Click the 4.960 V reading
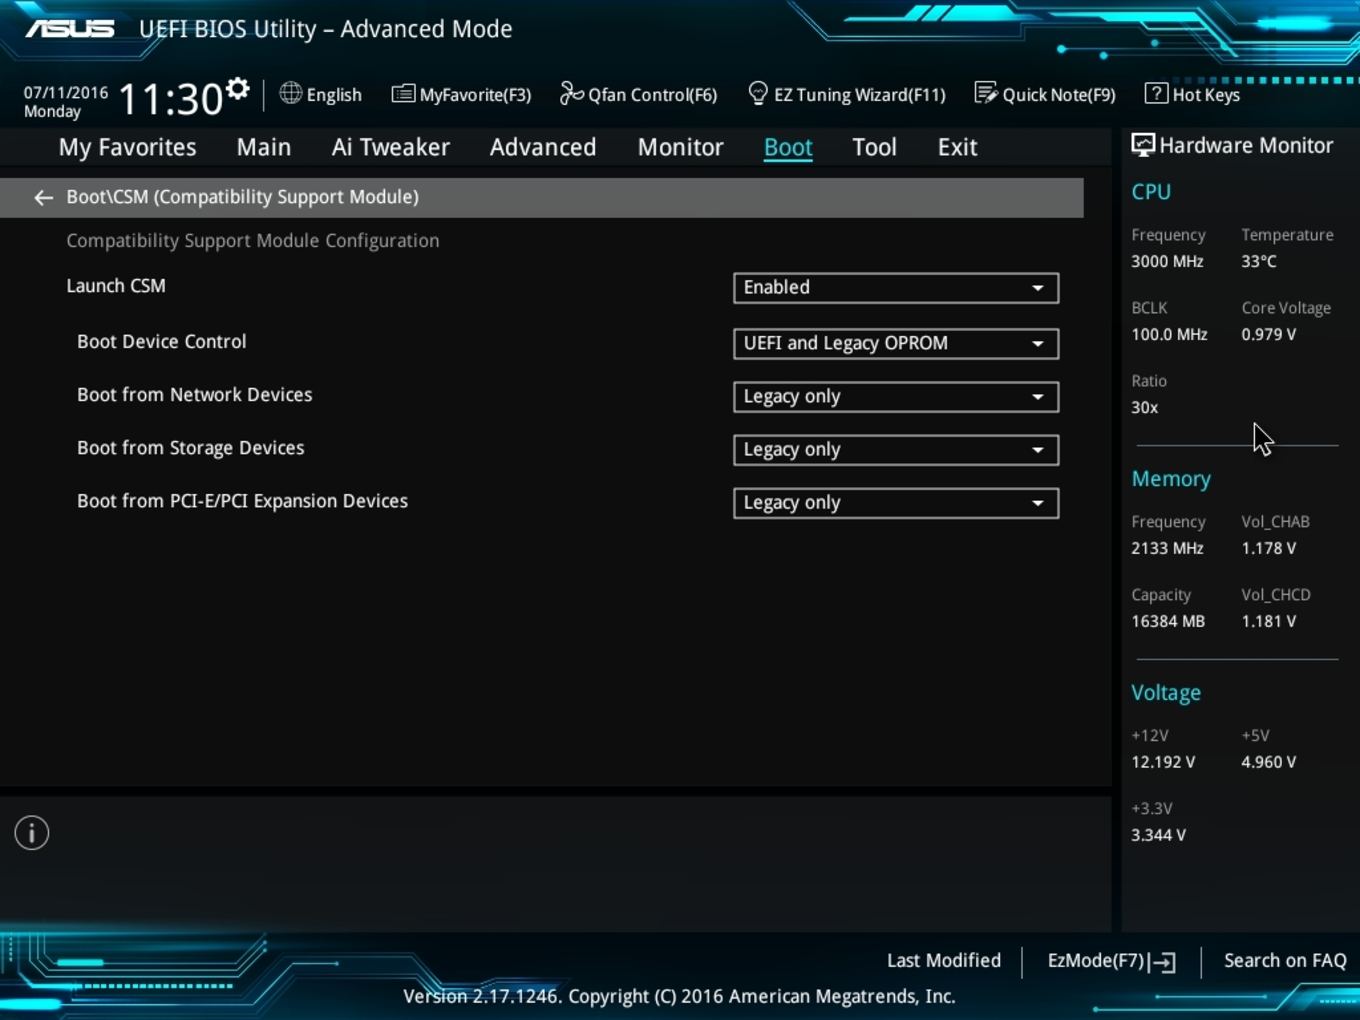Image resolution: width=1360 pixels, height=1020 pixels. (1269, 762)
